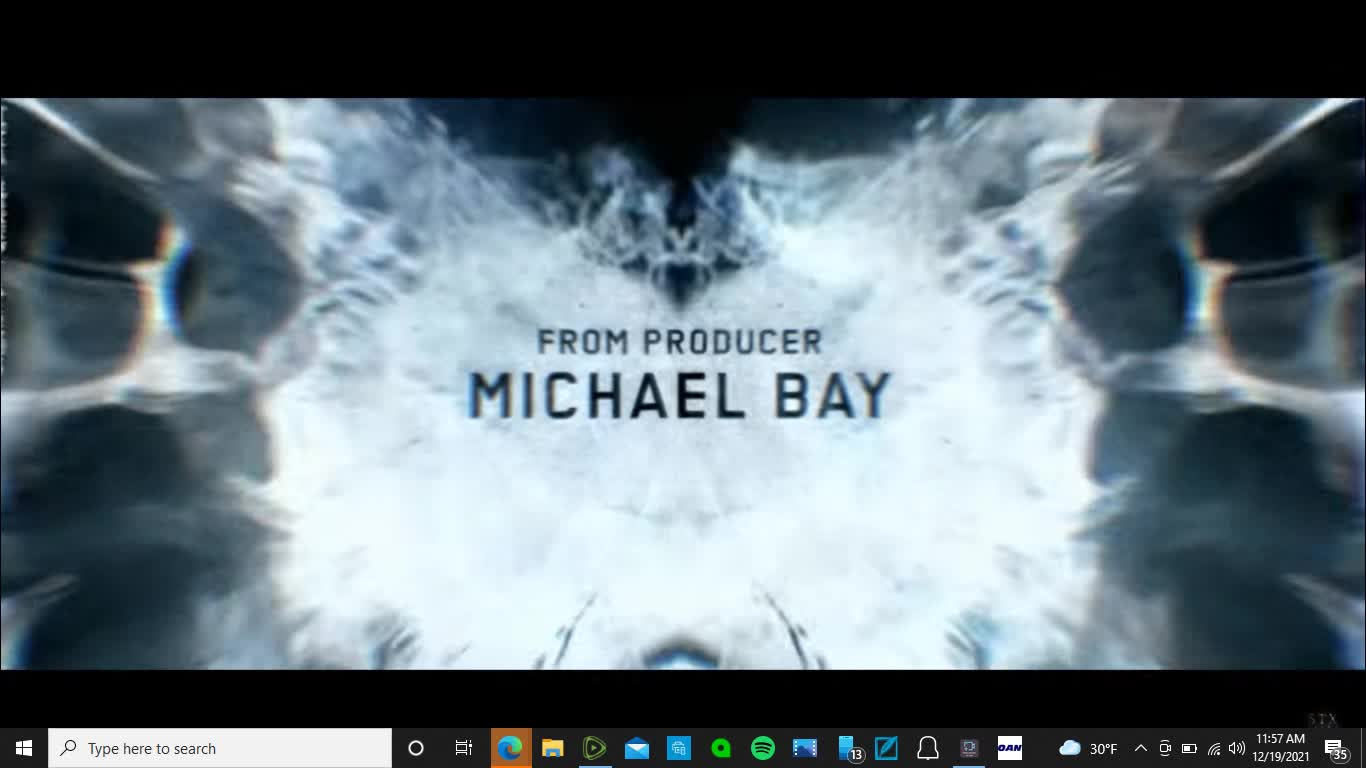
Task: Expand the hidden system tray icons
Action: coord(1140,748)
